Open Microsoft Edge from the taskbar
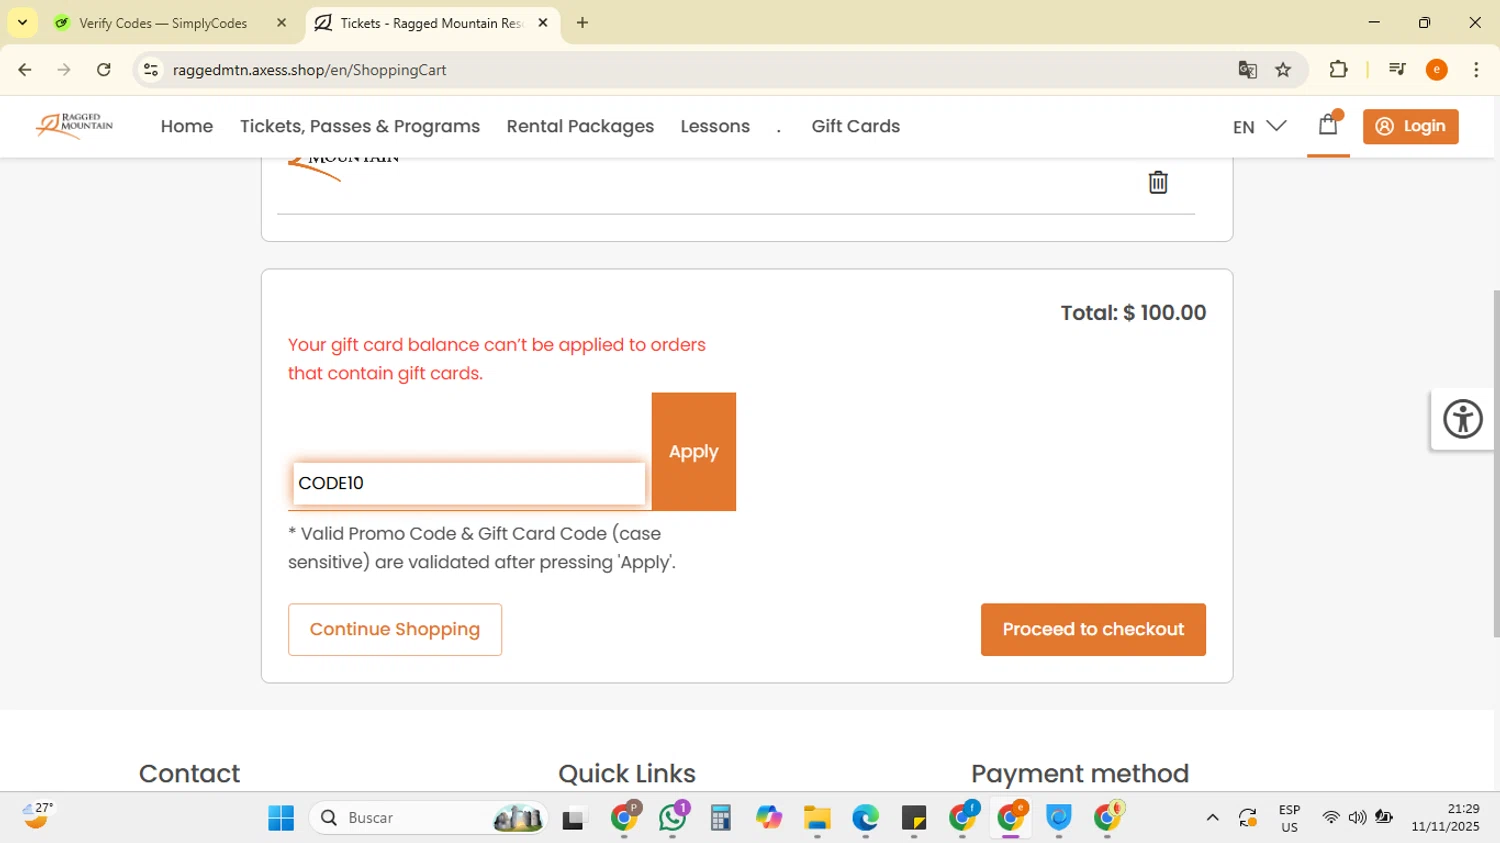The height and width of the screenshot is (843, 1500). (x=865, y=818)
